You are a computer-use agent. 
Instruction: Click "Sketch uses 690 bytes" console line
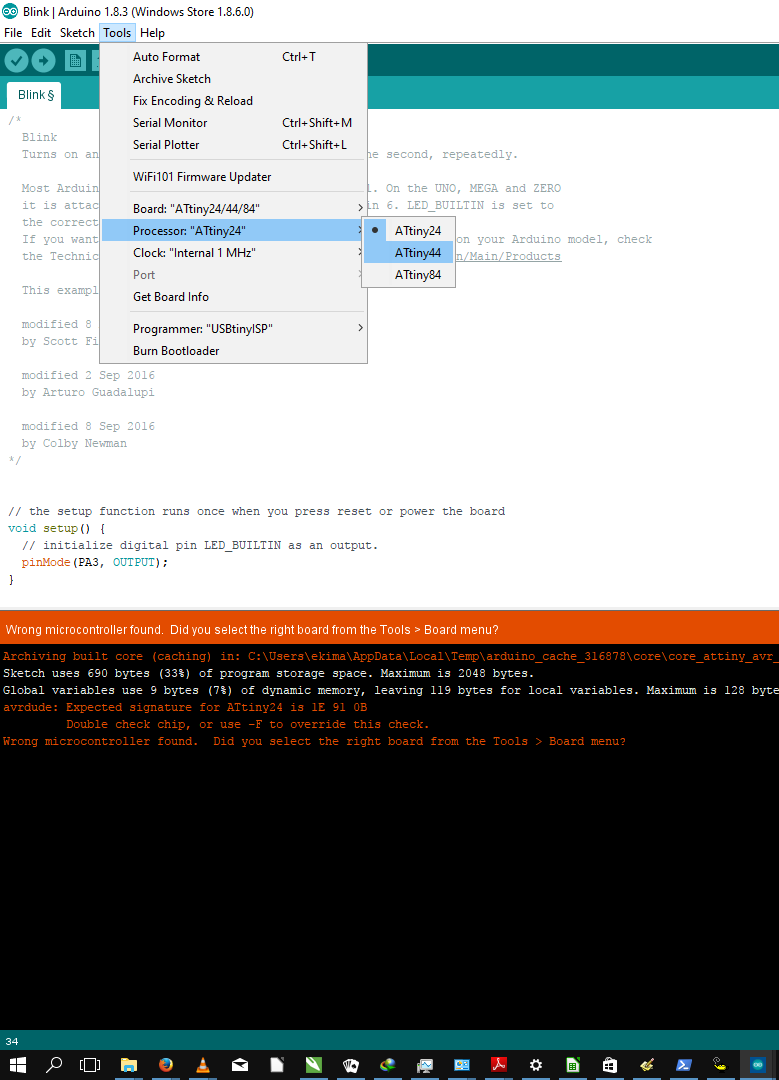(x=269, y=674)
